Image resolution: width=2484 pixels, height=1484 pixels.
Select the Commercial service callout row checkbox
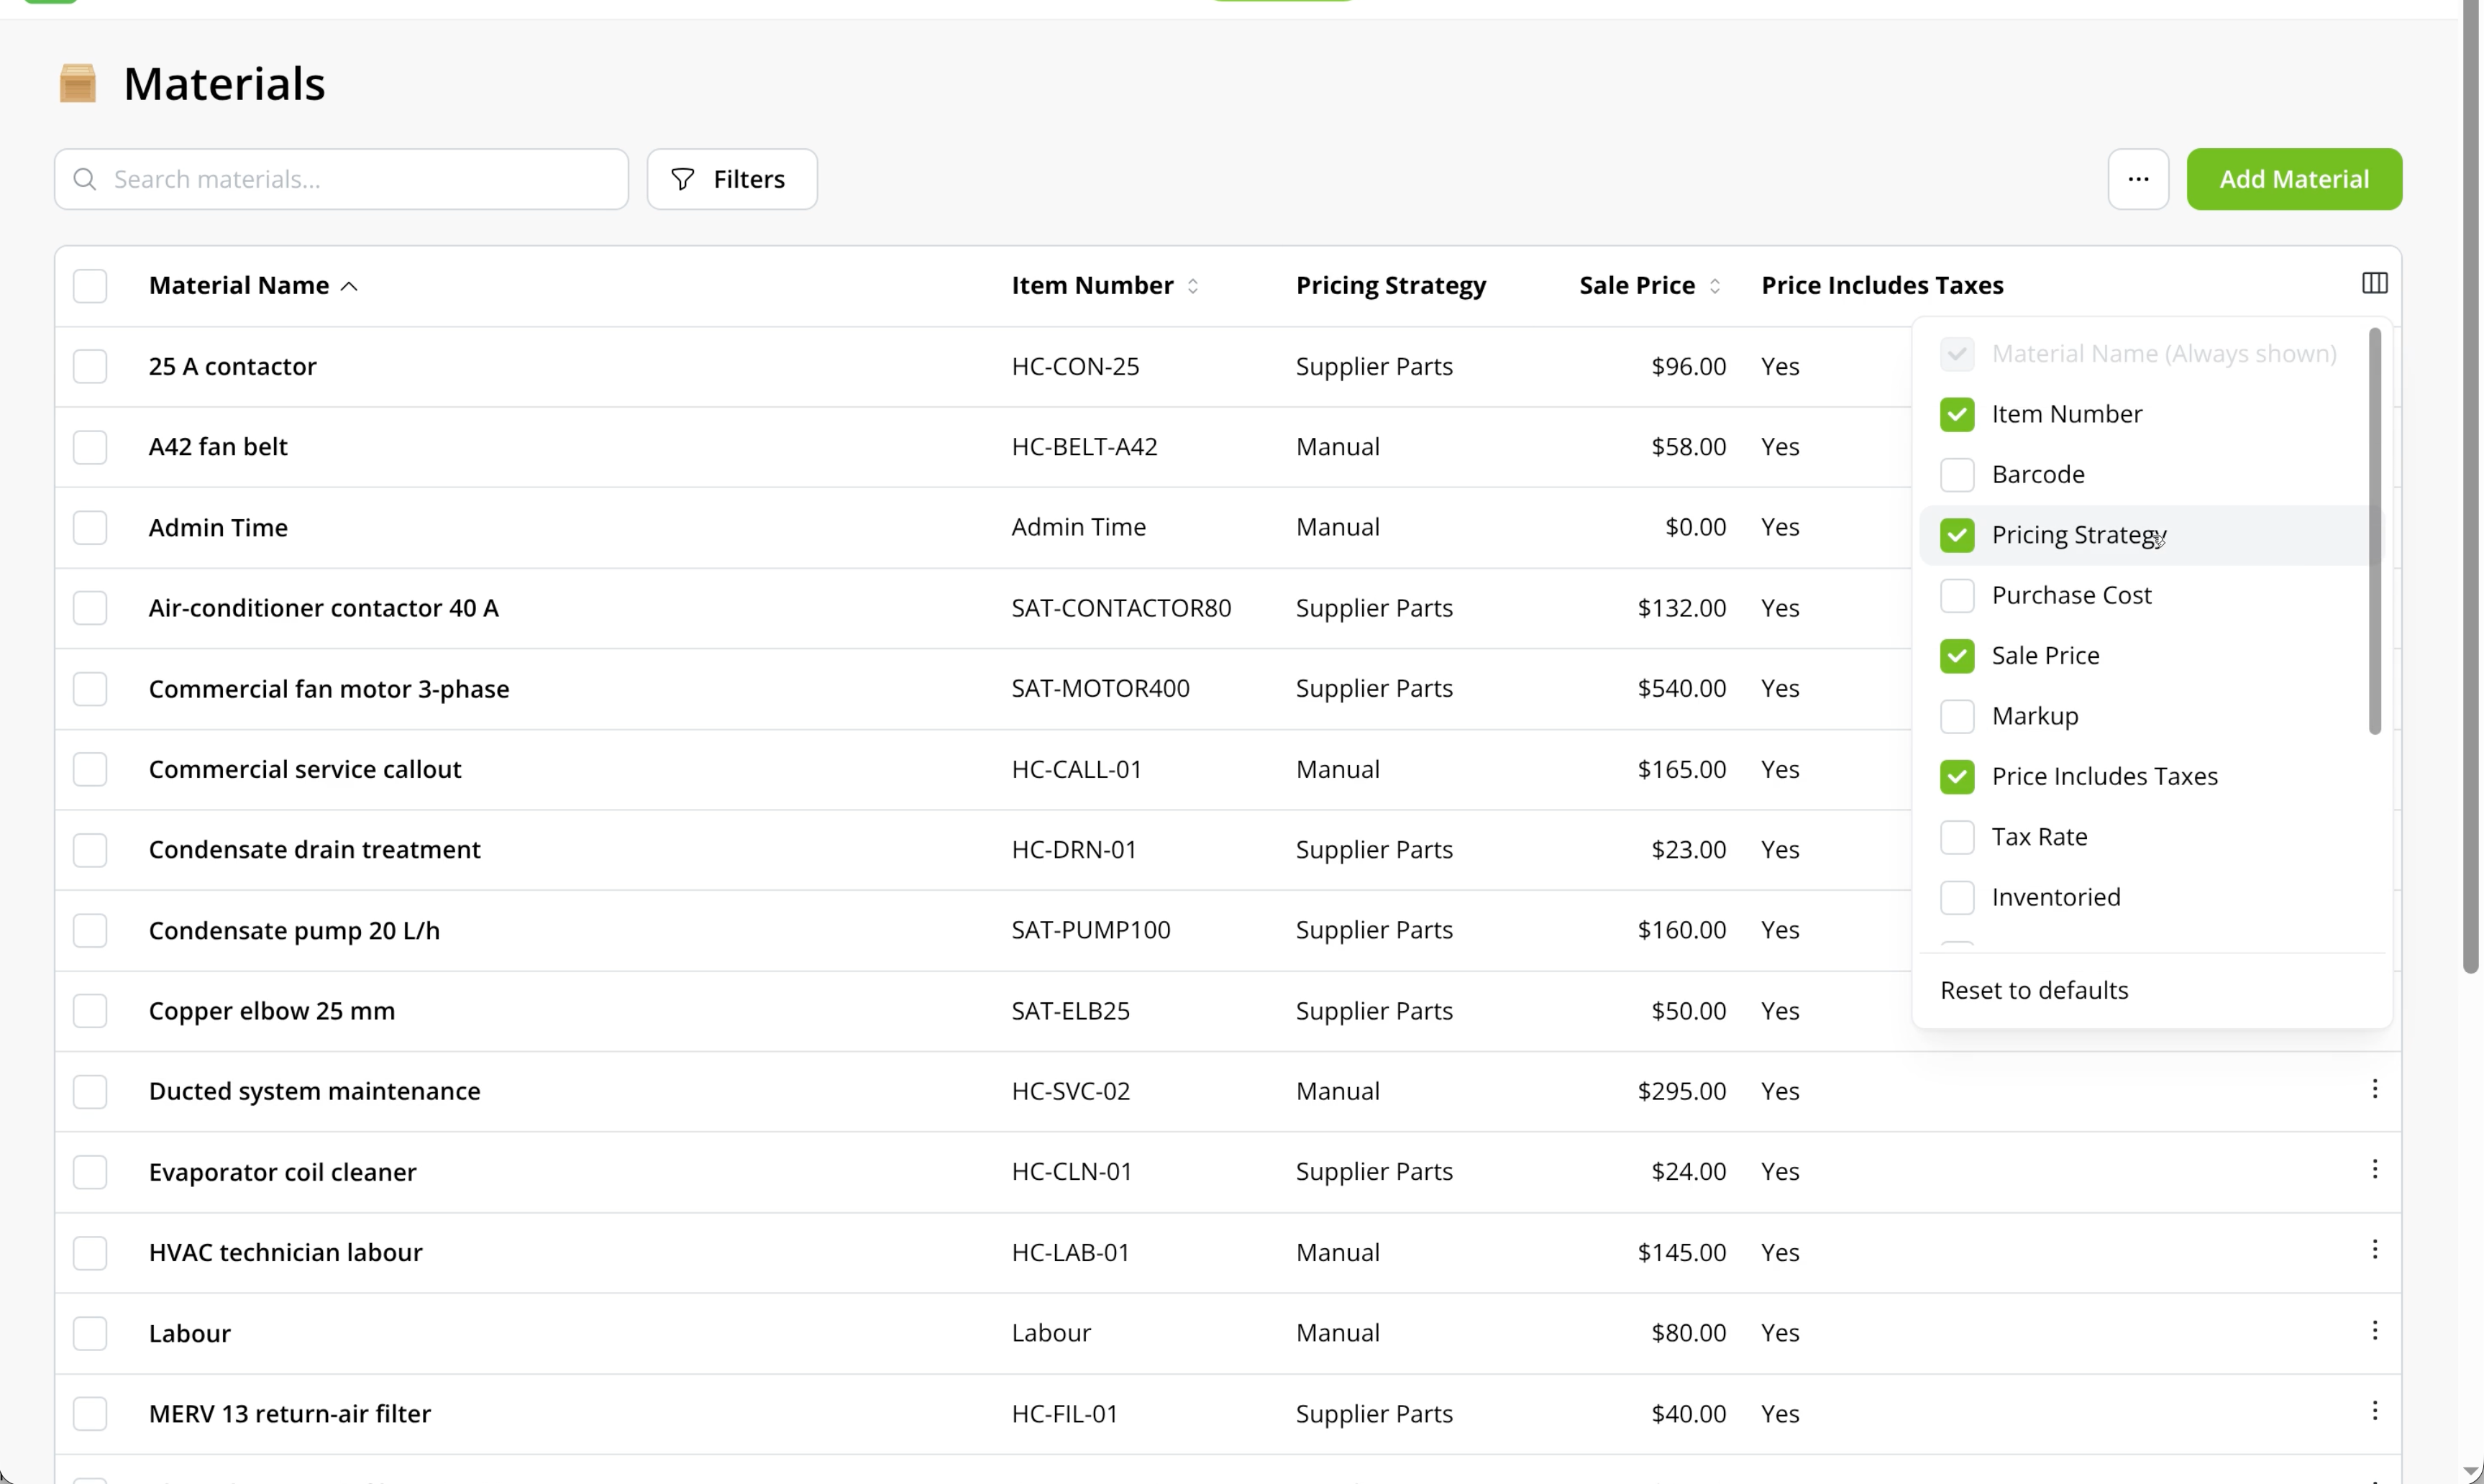pos(90,769)
